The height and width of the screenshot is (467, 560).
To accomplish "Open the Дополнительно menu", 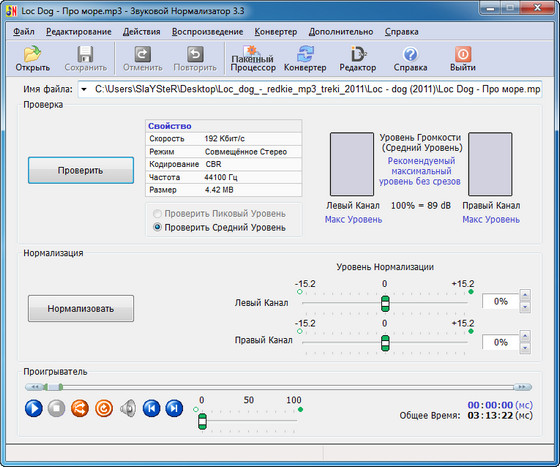I will [341, 32].
